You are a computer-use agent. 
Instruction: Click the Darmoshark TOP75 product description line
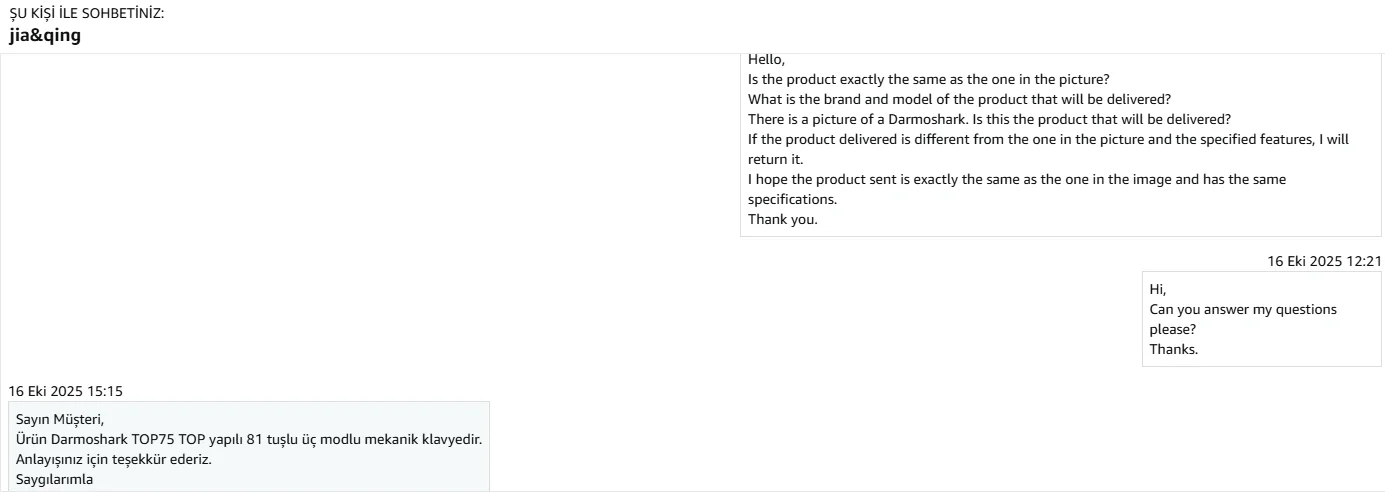(249, 439)
